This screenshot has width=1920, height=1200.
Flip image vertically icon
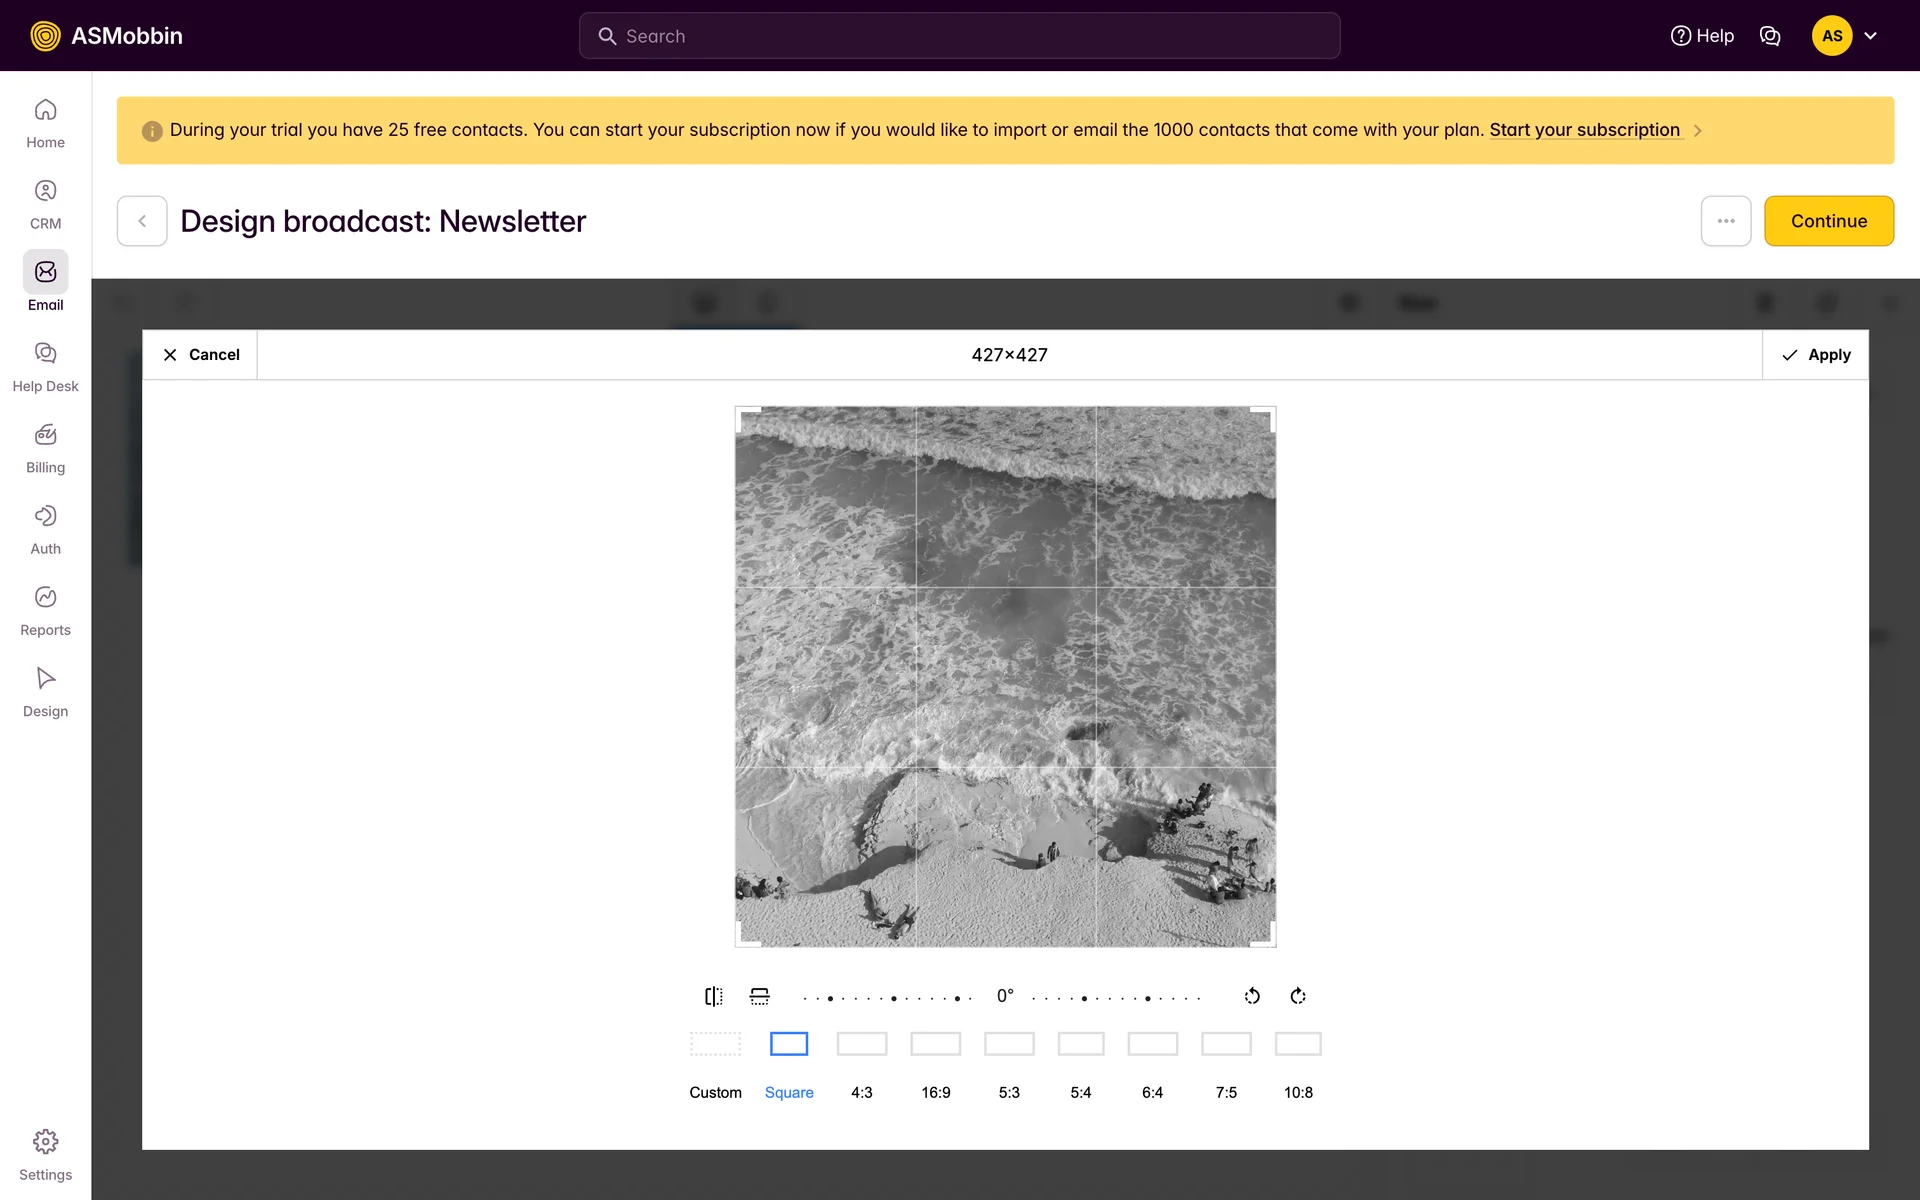pyautogui.click(x=759, y=996)
